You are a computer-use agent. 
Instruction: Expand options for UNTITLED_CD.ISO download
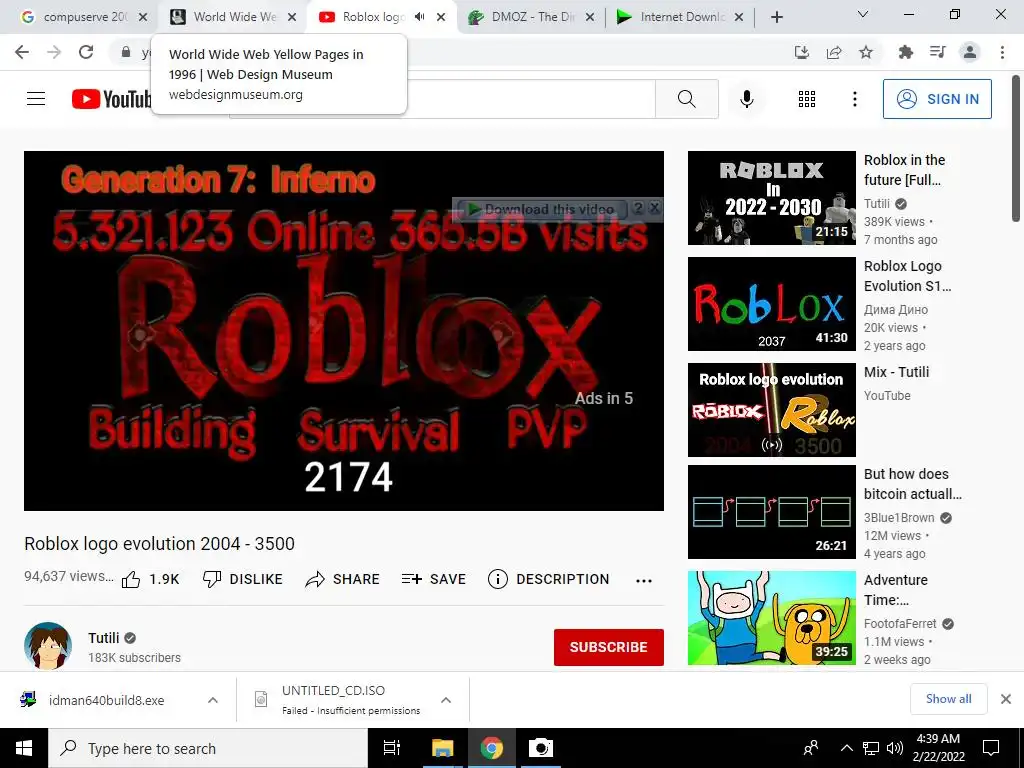click(x=446, y=700)
